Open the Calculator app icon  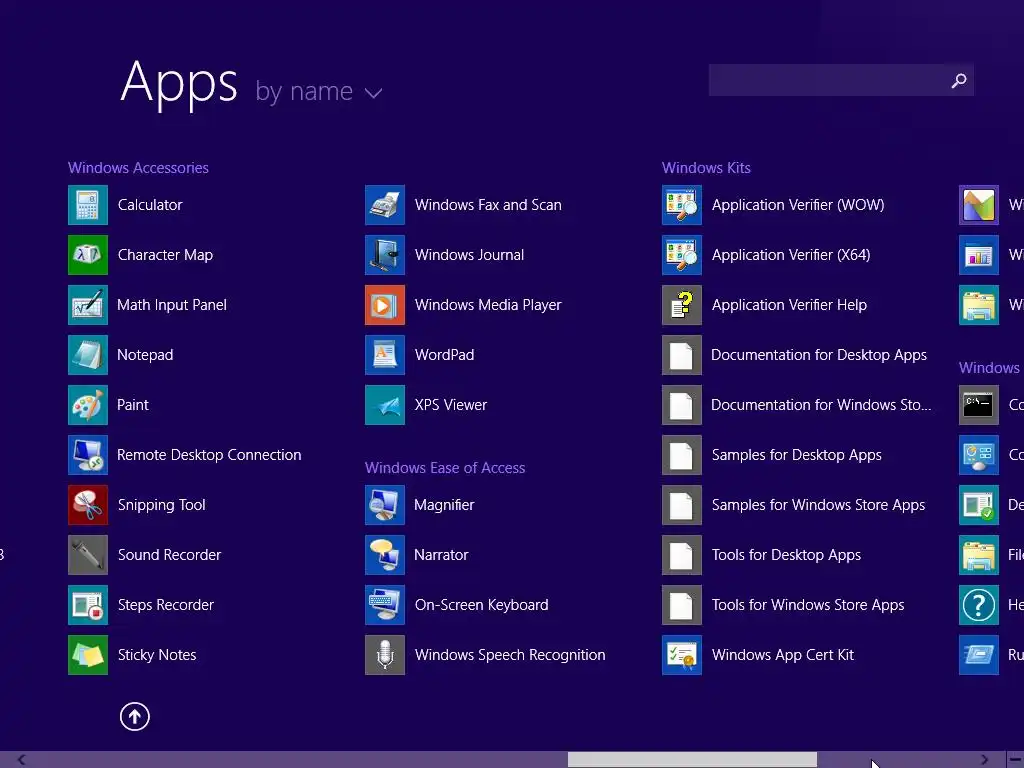88,204
